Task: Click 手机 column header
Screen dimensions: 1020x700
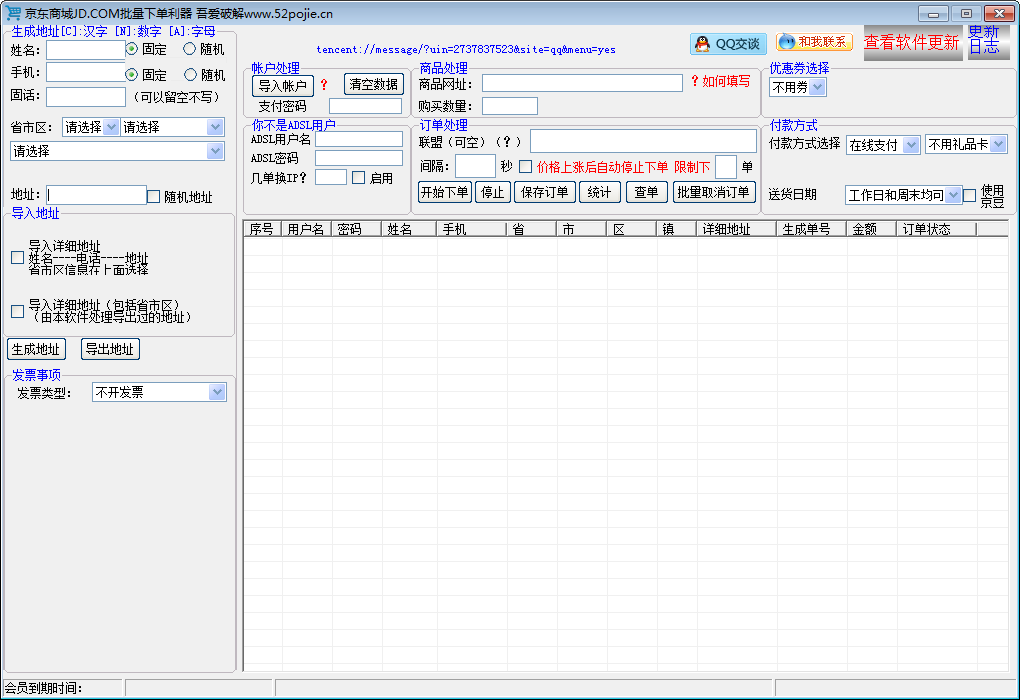Action: coord(472,229)
